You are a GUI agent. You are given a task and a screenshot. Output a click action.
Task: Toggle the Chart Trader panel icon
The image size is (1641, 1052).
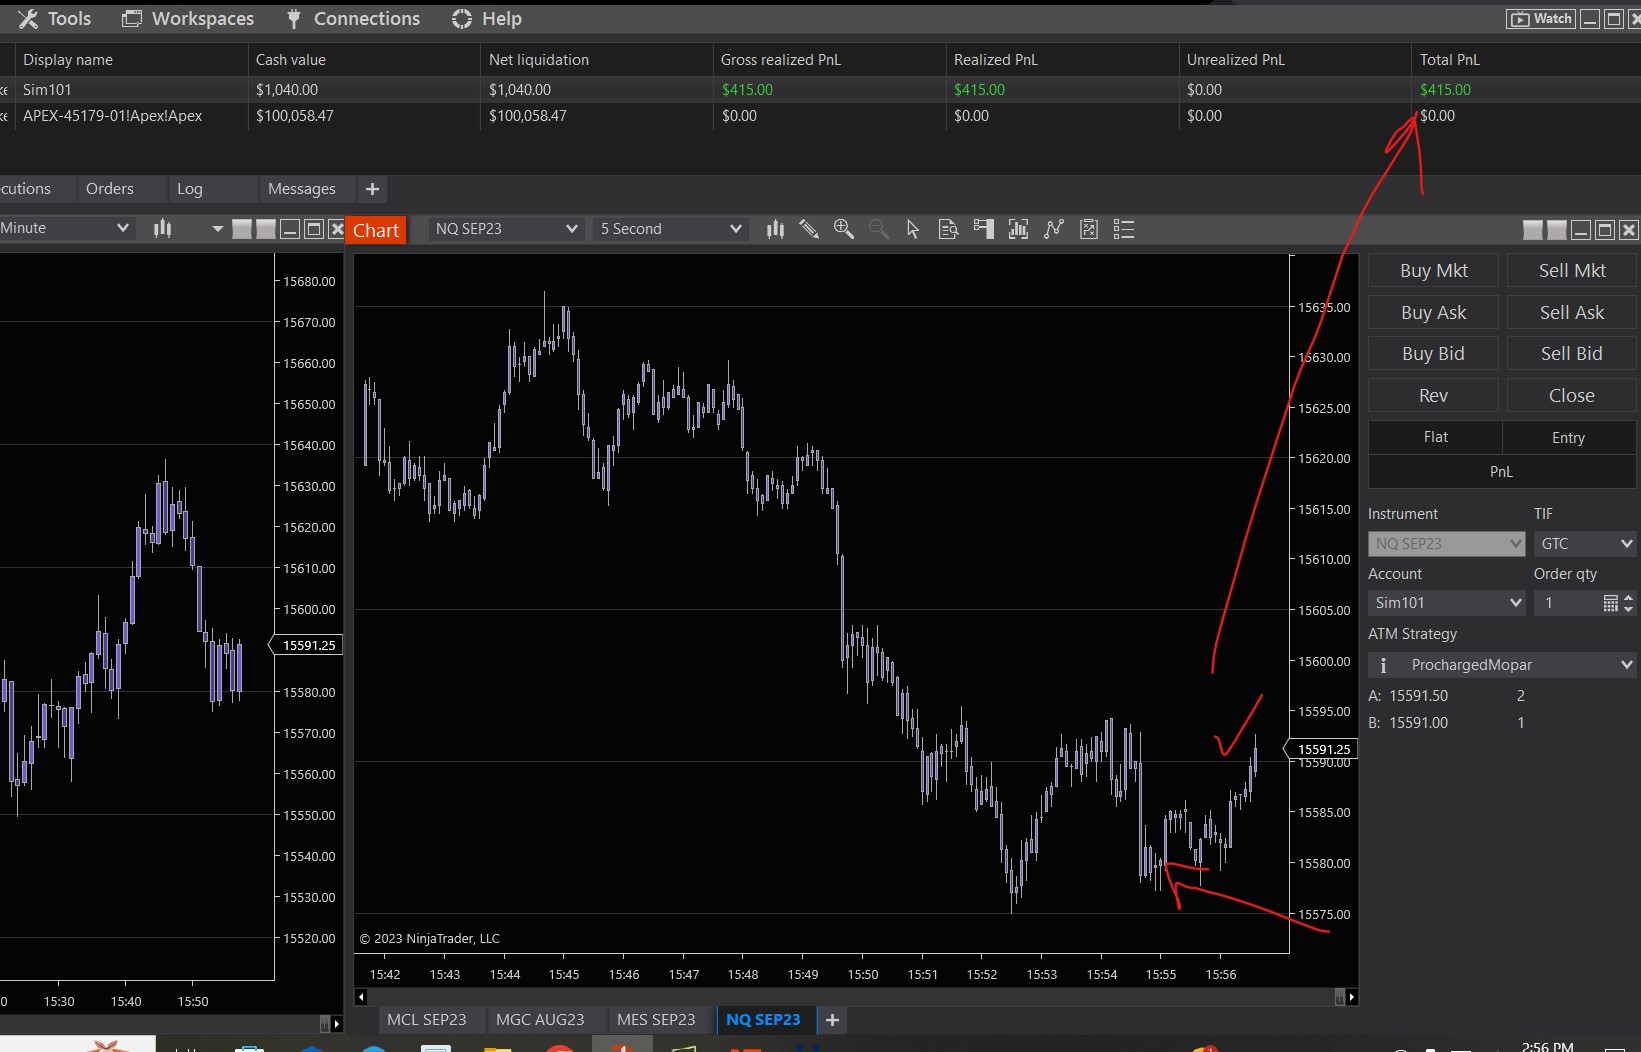click(x=984, y=229)
